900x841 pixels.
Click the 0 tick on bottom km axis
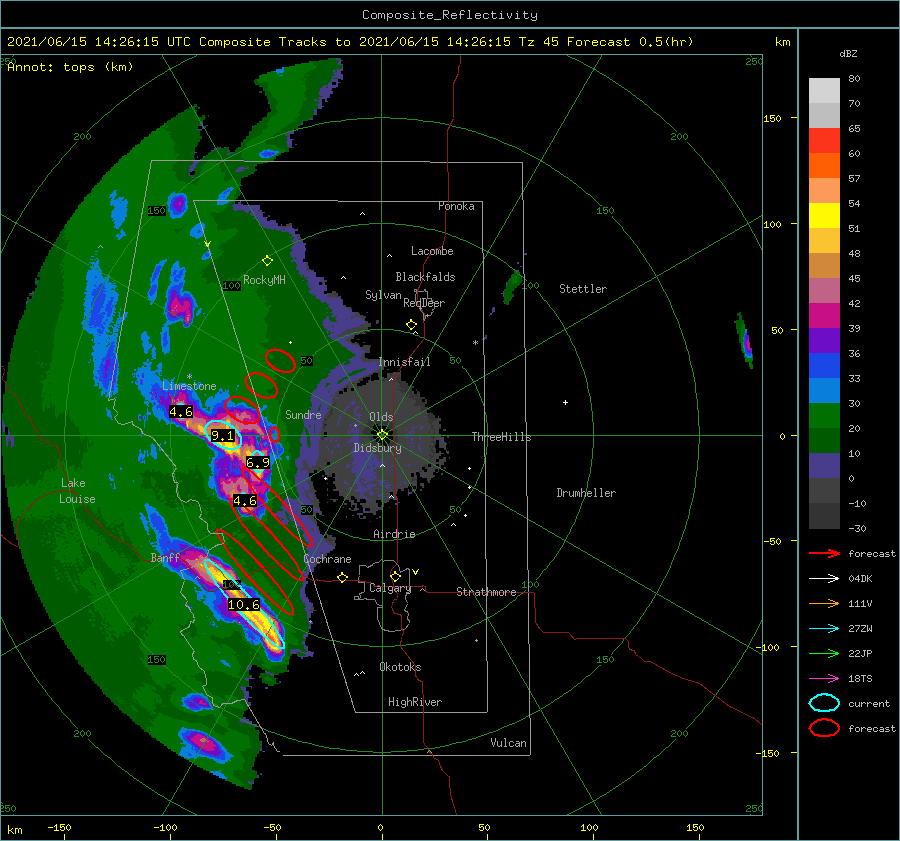(381, 828)
